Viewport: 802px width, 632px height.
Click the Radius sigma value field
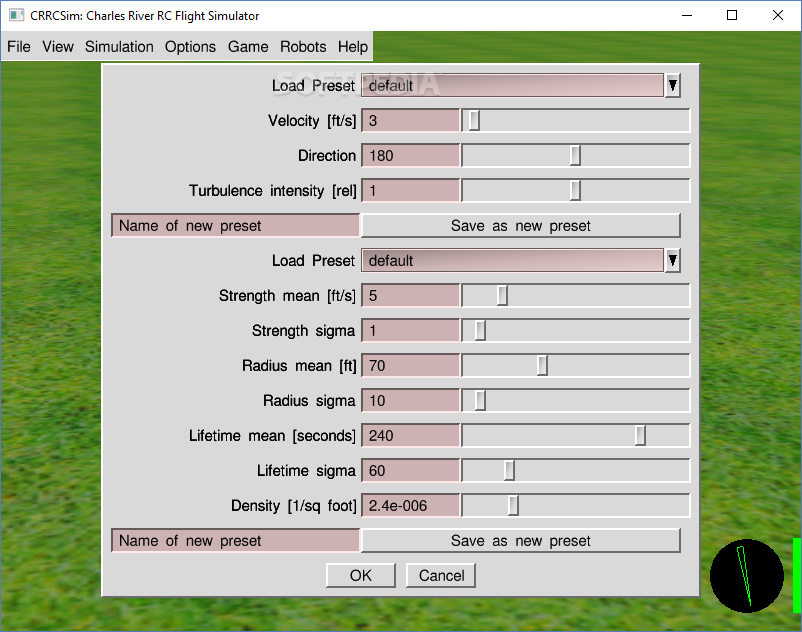(x=411, y=400)
